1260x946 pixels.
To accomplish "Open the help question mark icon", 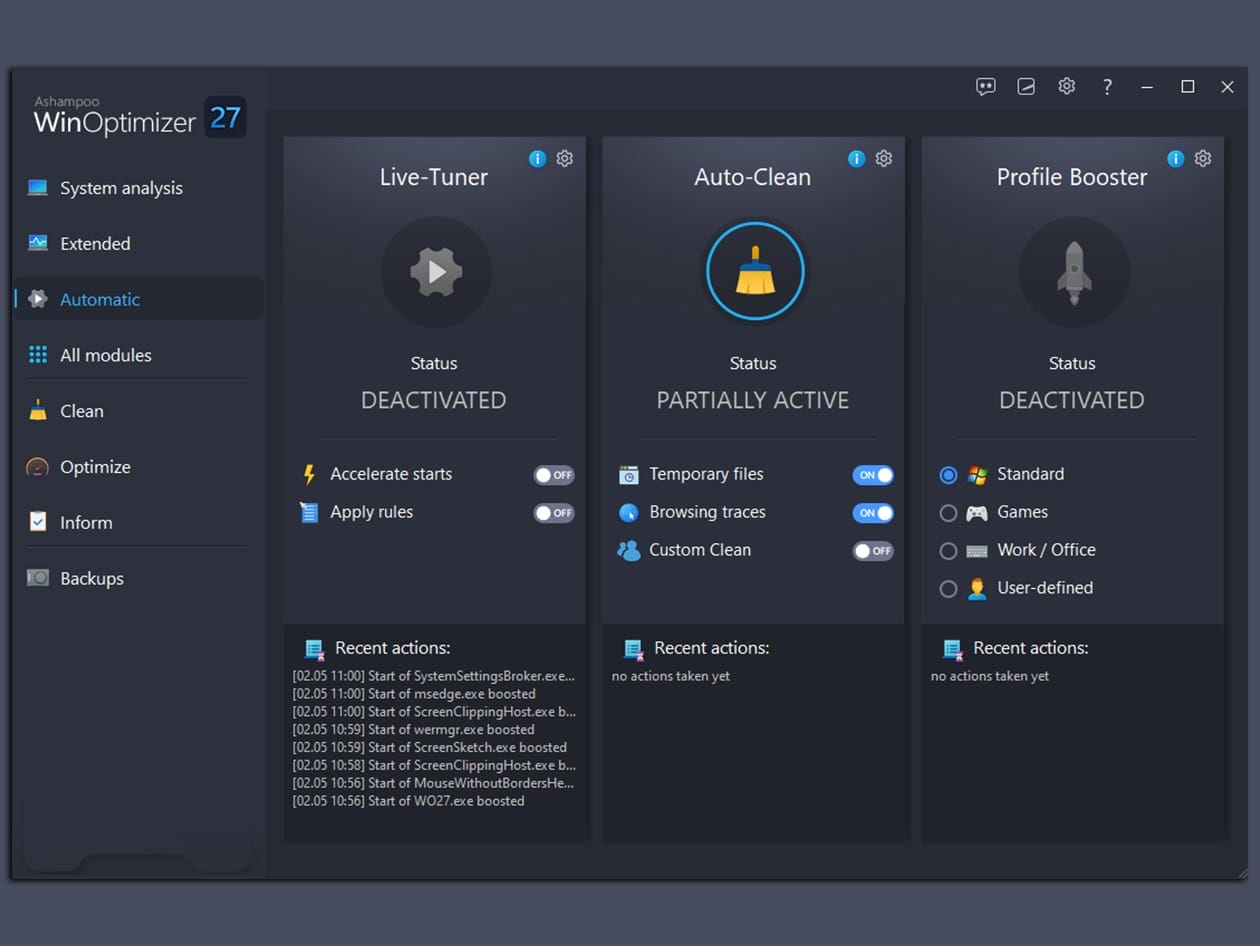I will coord(1107,87).
